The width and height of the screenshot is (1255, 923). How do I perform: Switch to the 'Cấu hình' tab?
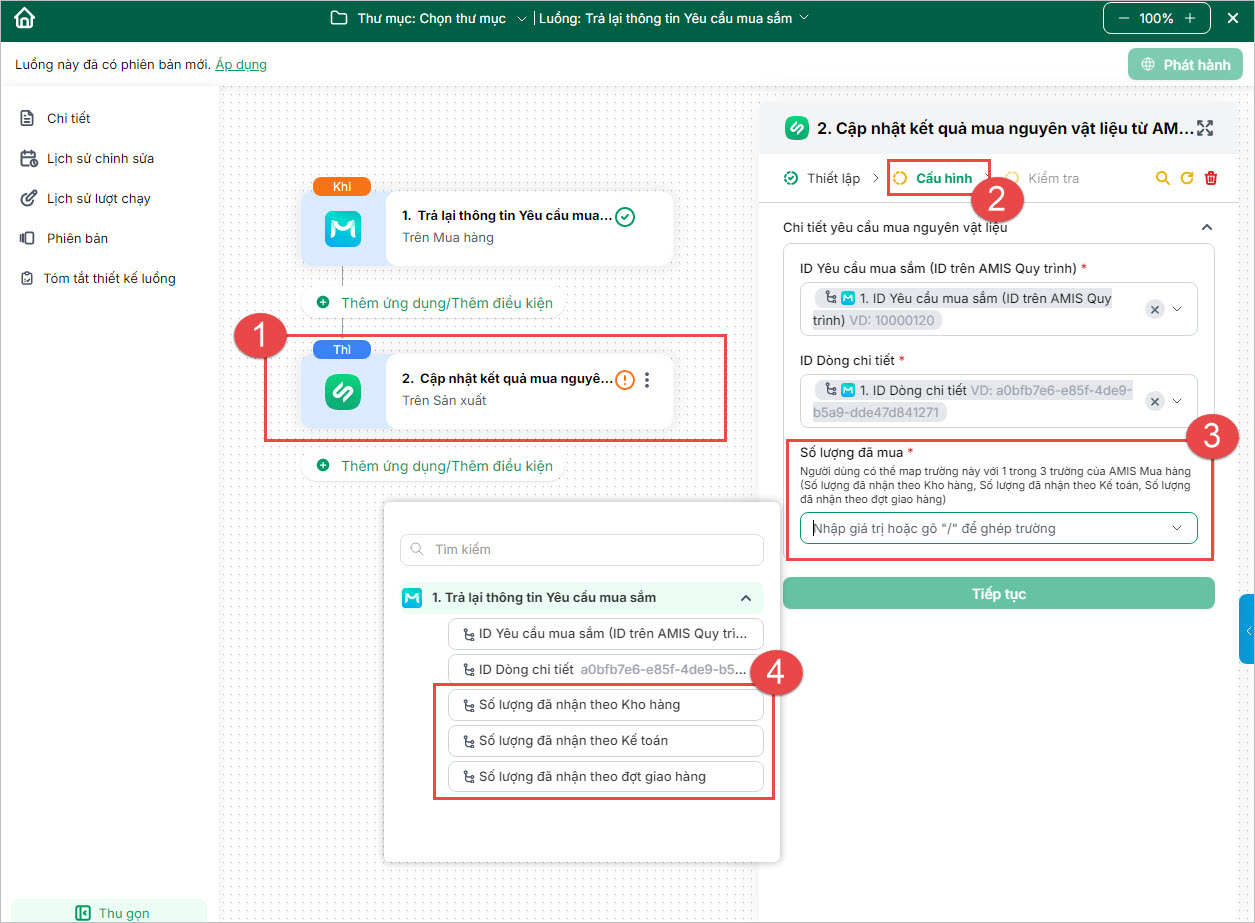[x=934, y=178]
